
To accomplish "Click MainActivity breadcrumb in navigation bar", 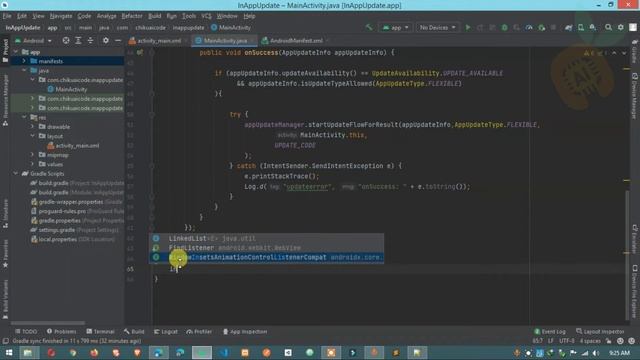I will tap(231, 27).
